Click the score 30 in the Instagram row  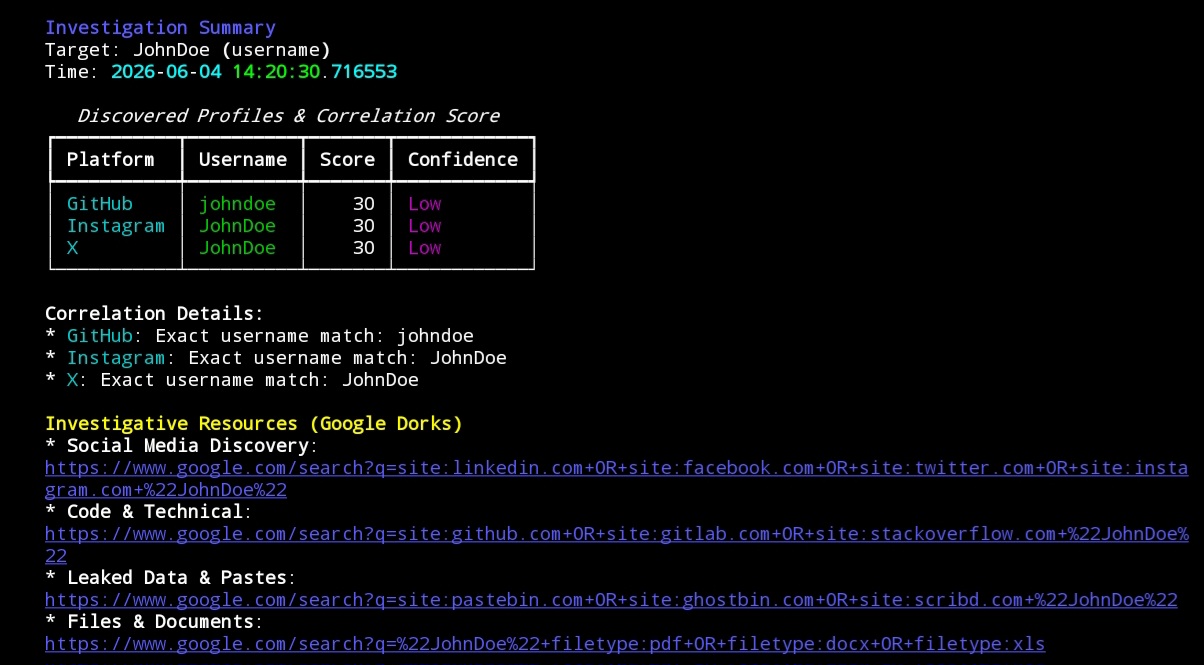tap(364, 226)
